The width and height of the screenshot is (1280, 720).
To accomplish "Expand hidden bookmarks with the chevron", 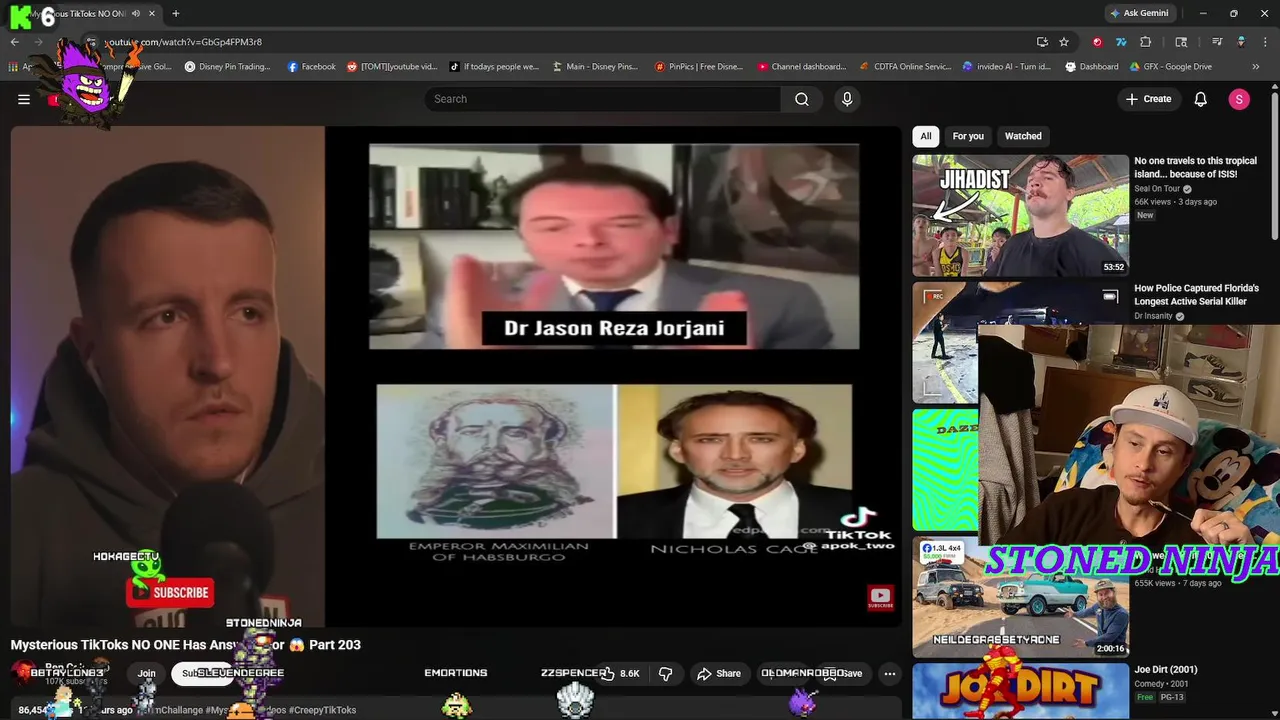I will (1257, 67).
